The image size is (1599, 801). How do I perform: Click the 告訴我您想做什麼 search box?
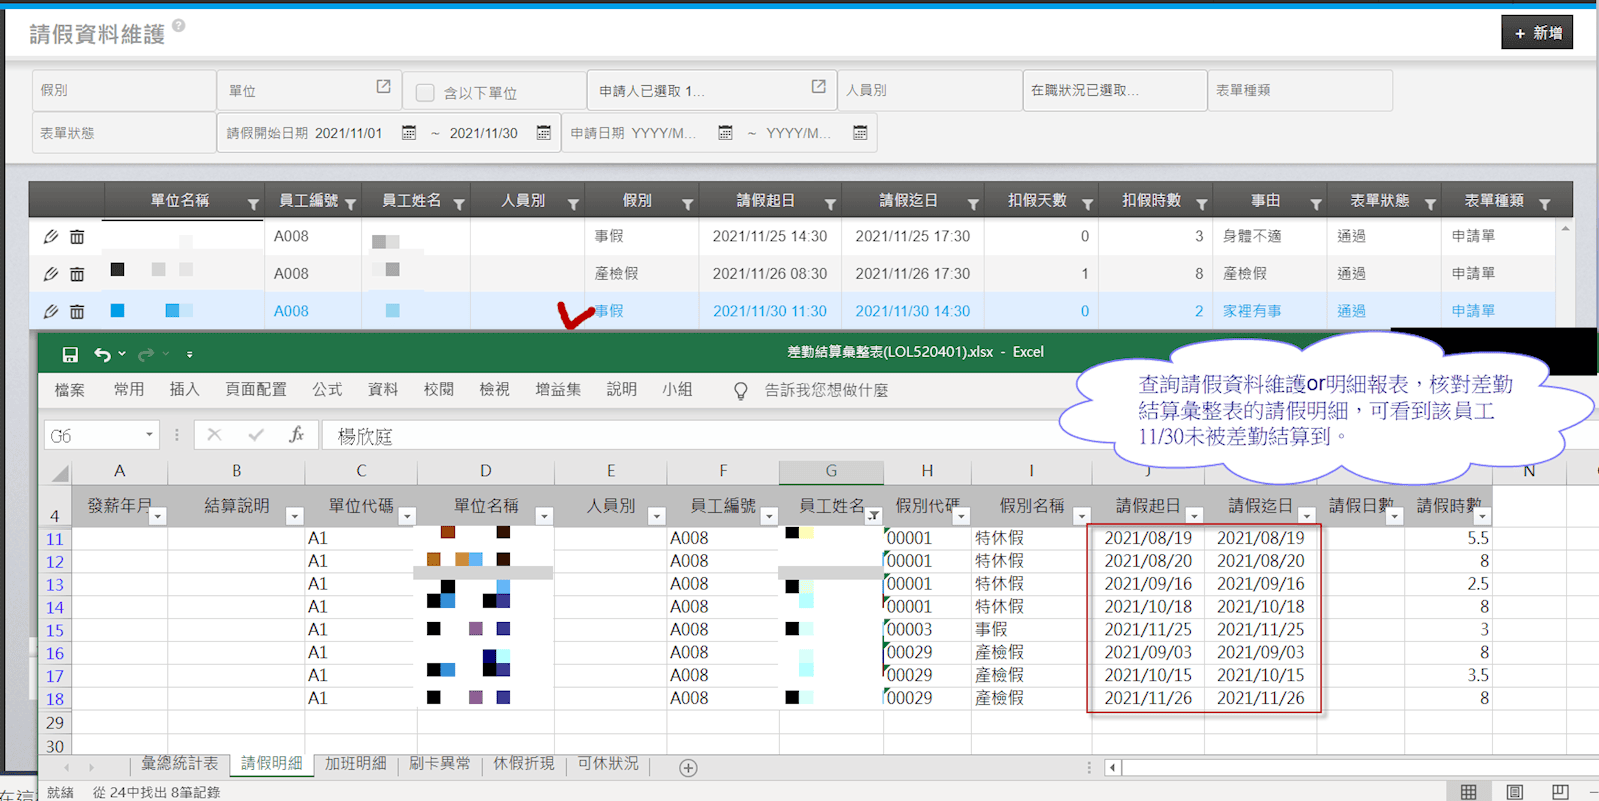[825, 390]
